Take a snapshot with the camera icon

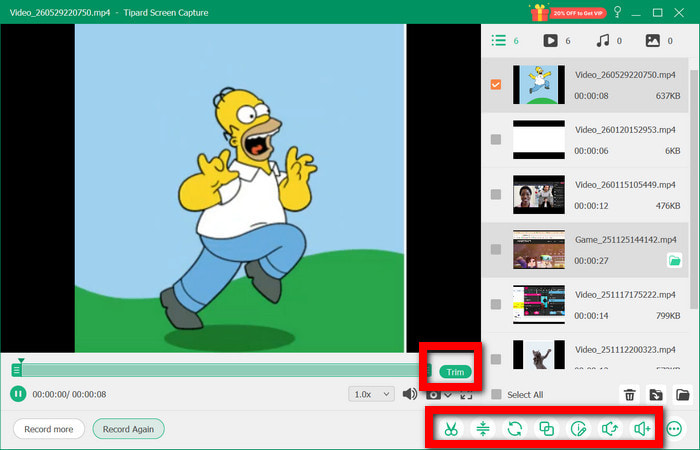click(433, 395)
